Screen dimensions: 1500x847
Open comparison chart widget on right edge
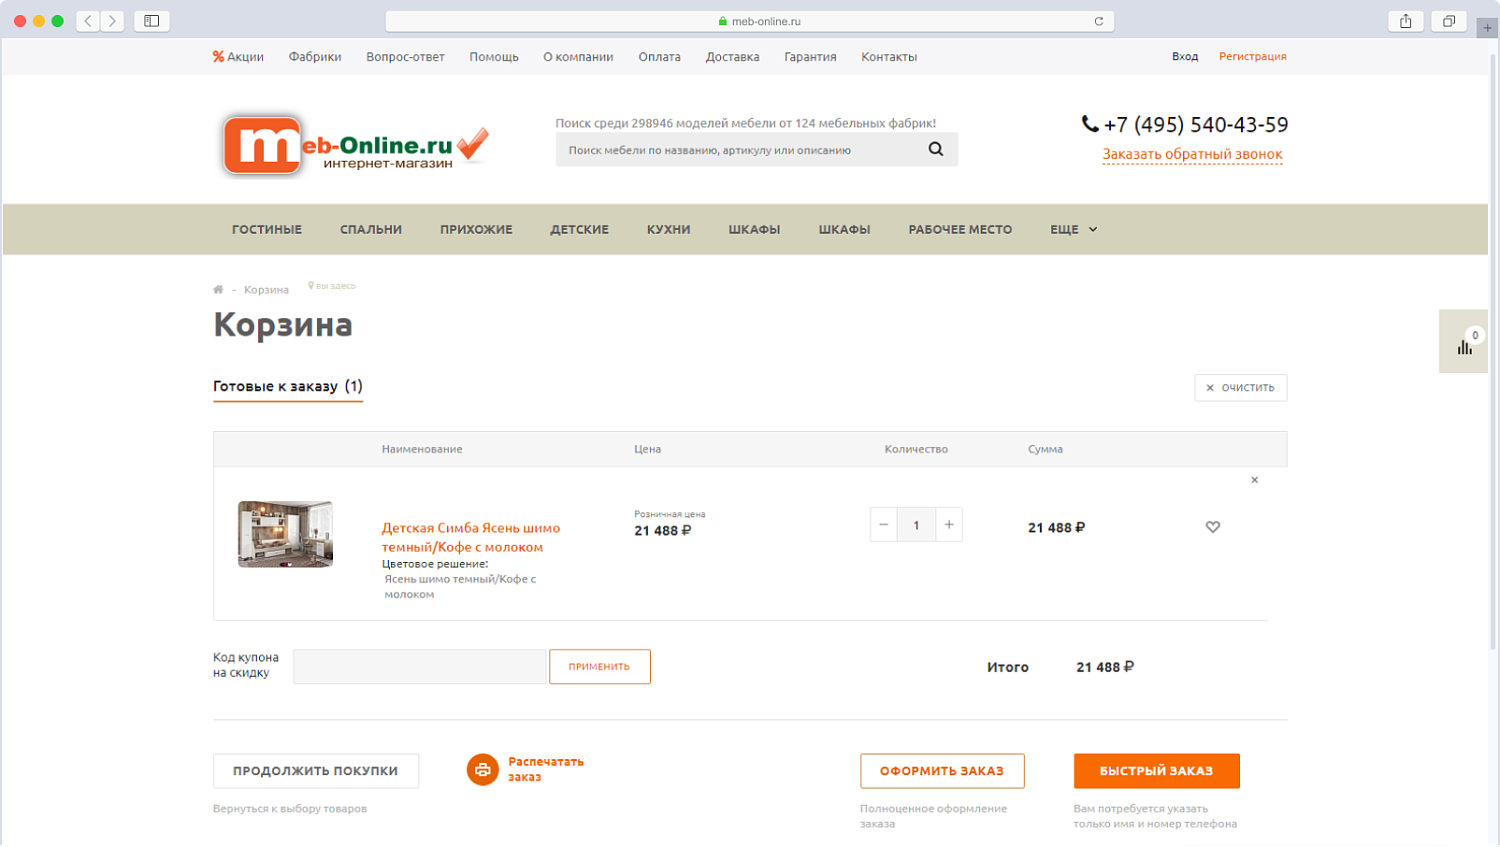click(1464, 343)
